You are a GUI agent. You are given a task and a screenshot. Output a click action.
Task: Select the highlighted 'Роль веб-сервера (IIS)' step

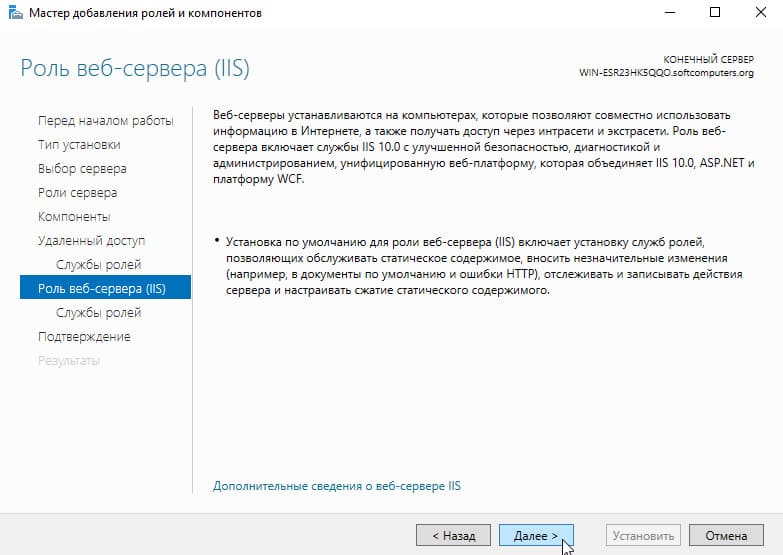coord(105,287)
